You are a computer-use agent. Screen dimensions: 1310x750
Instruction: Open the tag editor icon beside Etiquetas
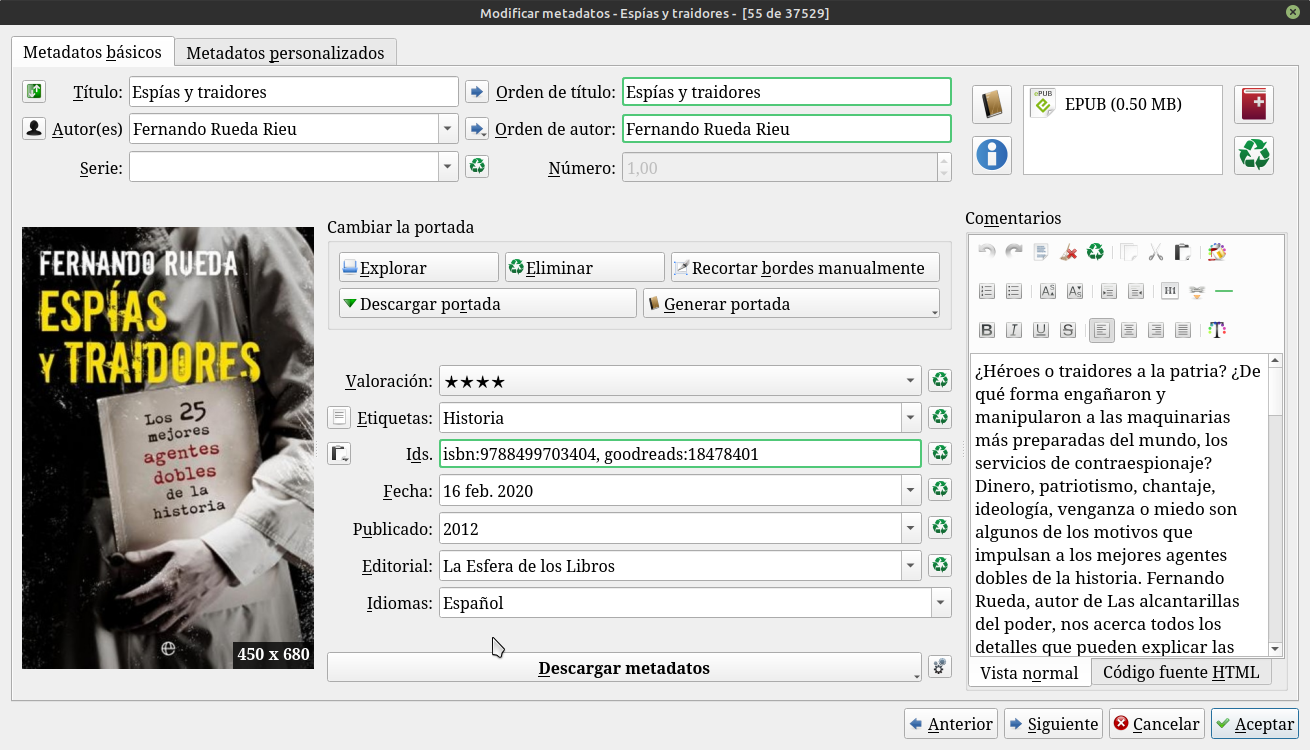[340, 417]
